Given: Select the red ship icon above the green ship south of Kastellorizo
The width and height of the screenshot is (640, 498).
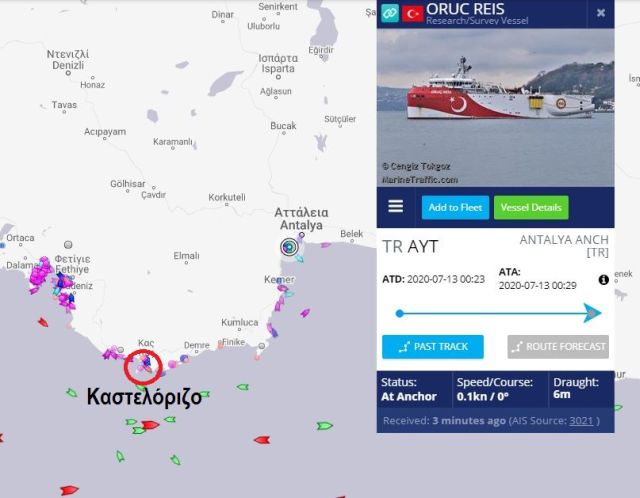Looking at the screenshot, I should point(150,425).
